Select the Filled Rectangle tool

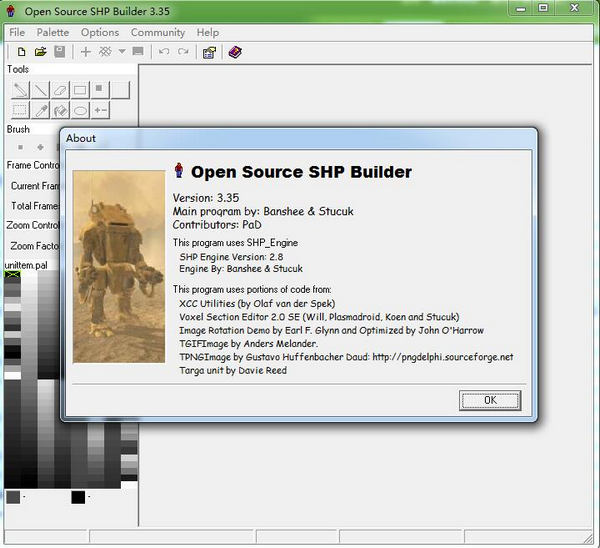coord(100,90)
